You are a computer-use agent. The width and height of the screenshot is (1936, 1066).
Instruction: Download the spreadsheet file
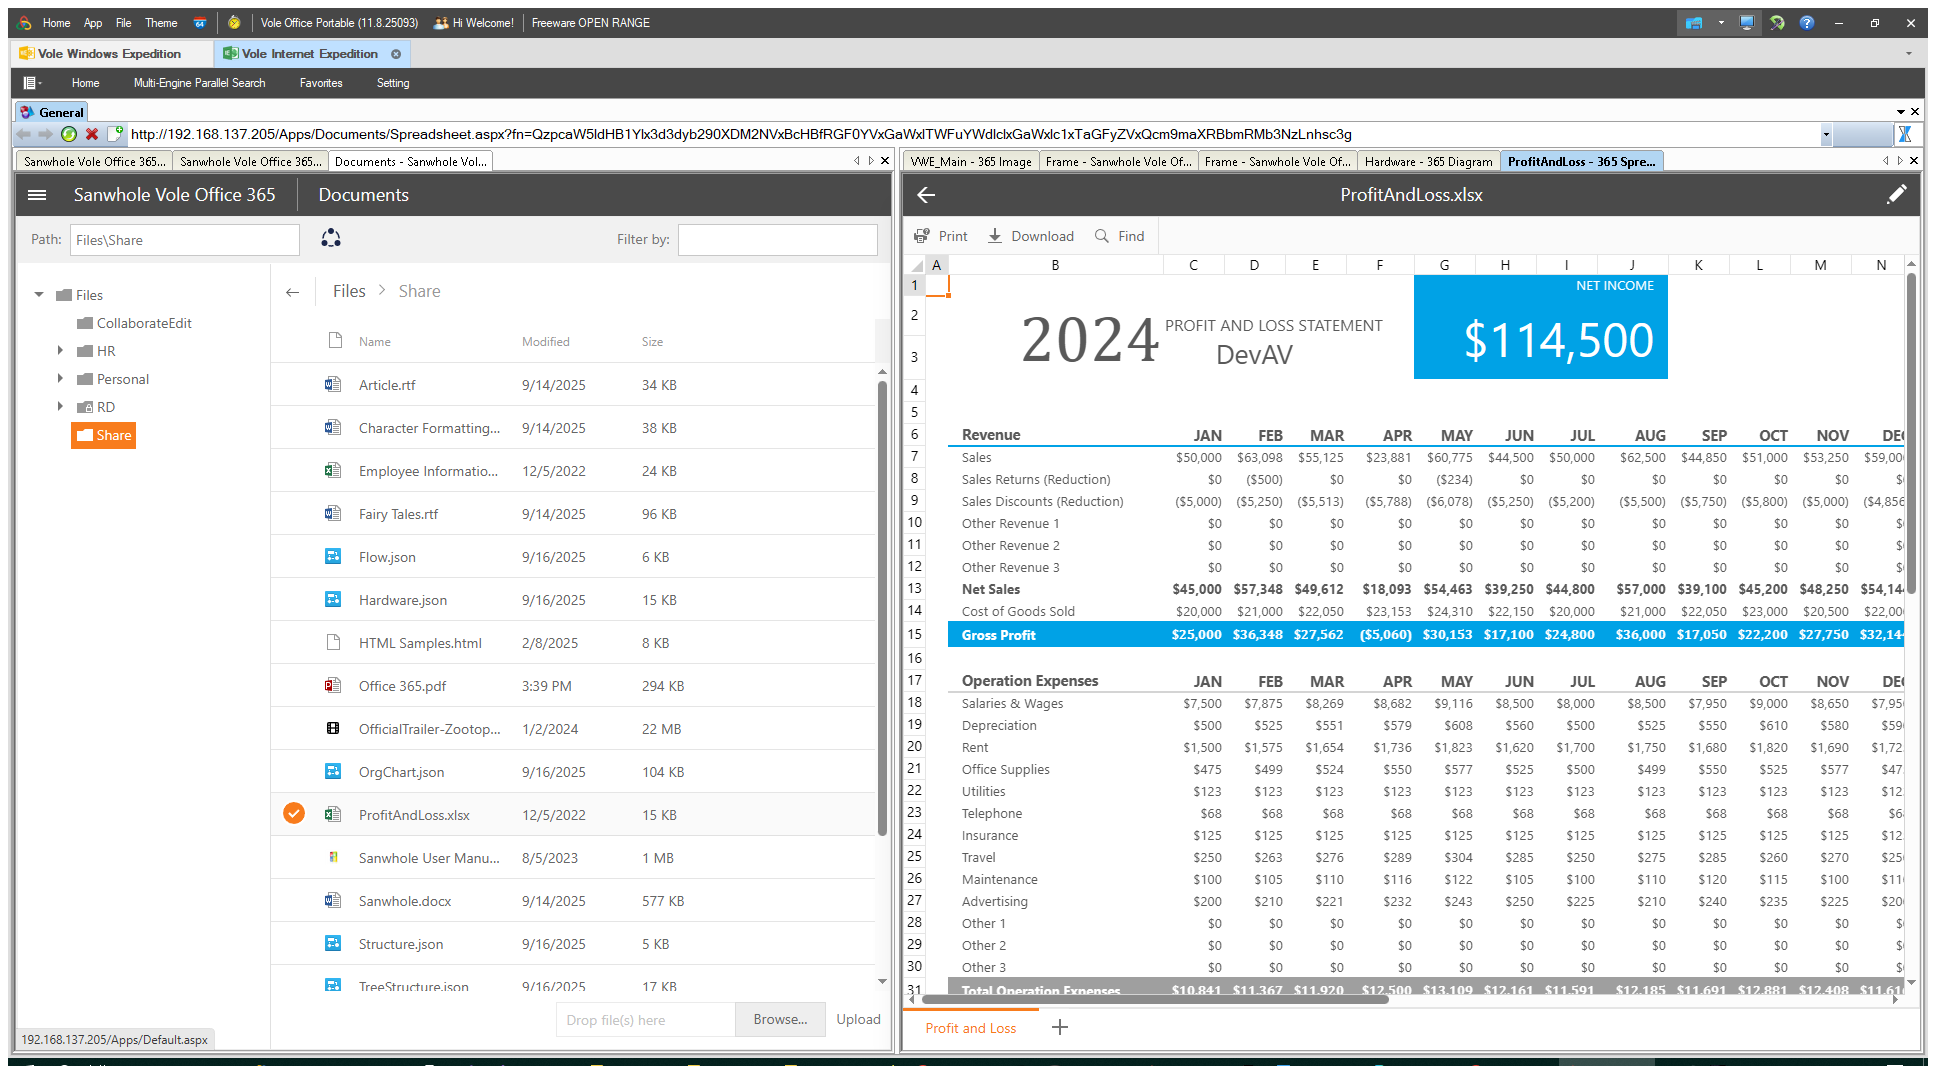[x=1030, y=236]
